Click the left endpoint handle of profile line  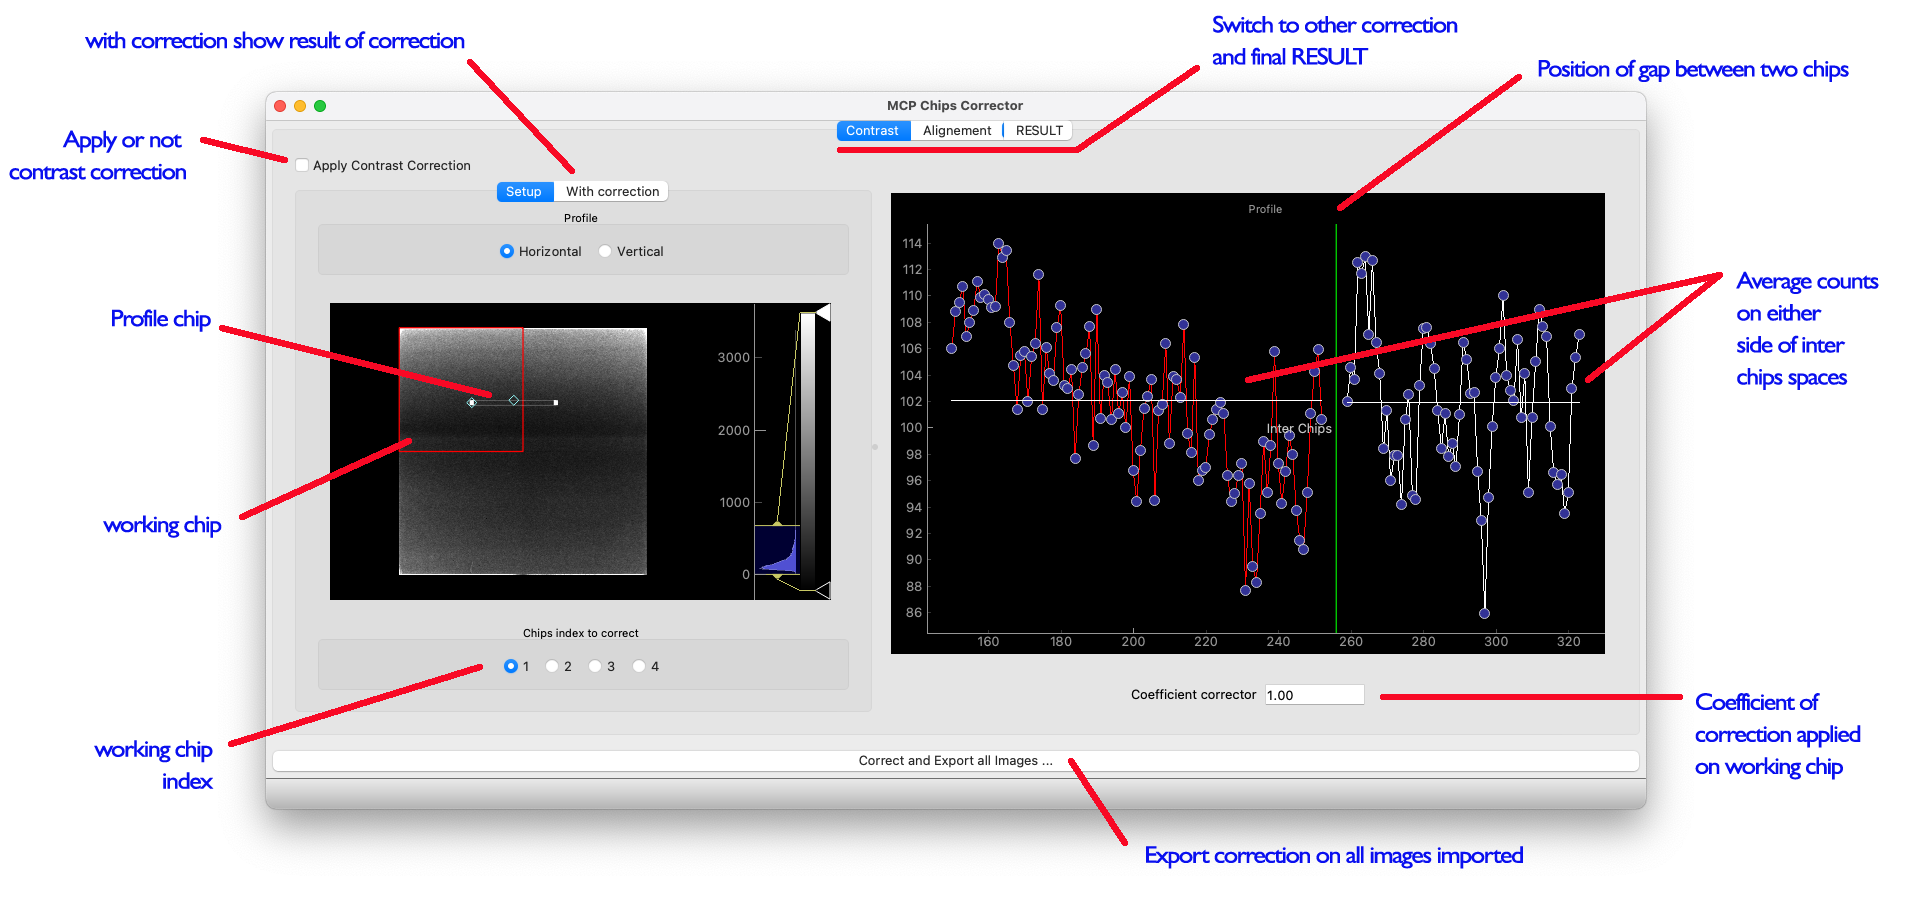(472, 403)
